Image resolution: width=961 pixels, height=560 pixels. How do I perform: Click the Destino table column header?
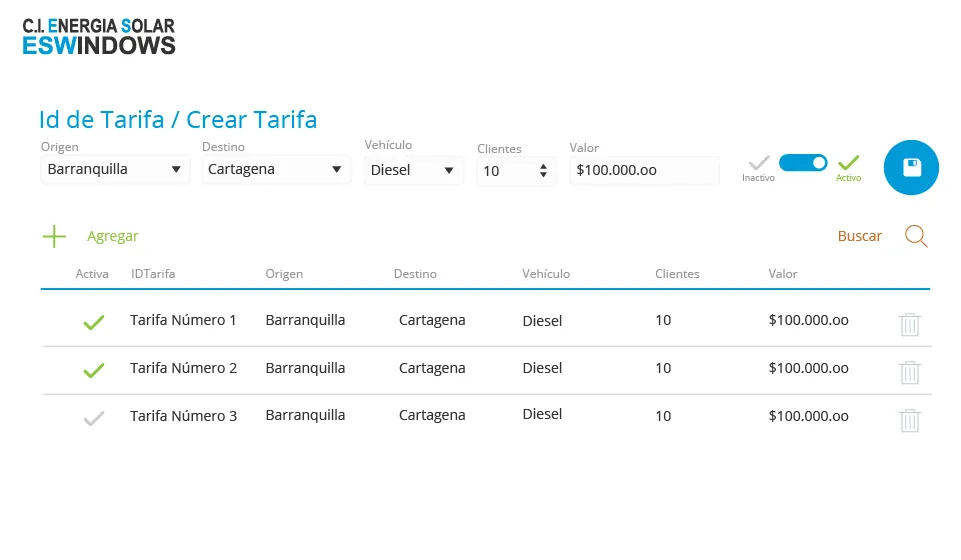pos(415,274)
